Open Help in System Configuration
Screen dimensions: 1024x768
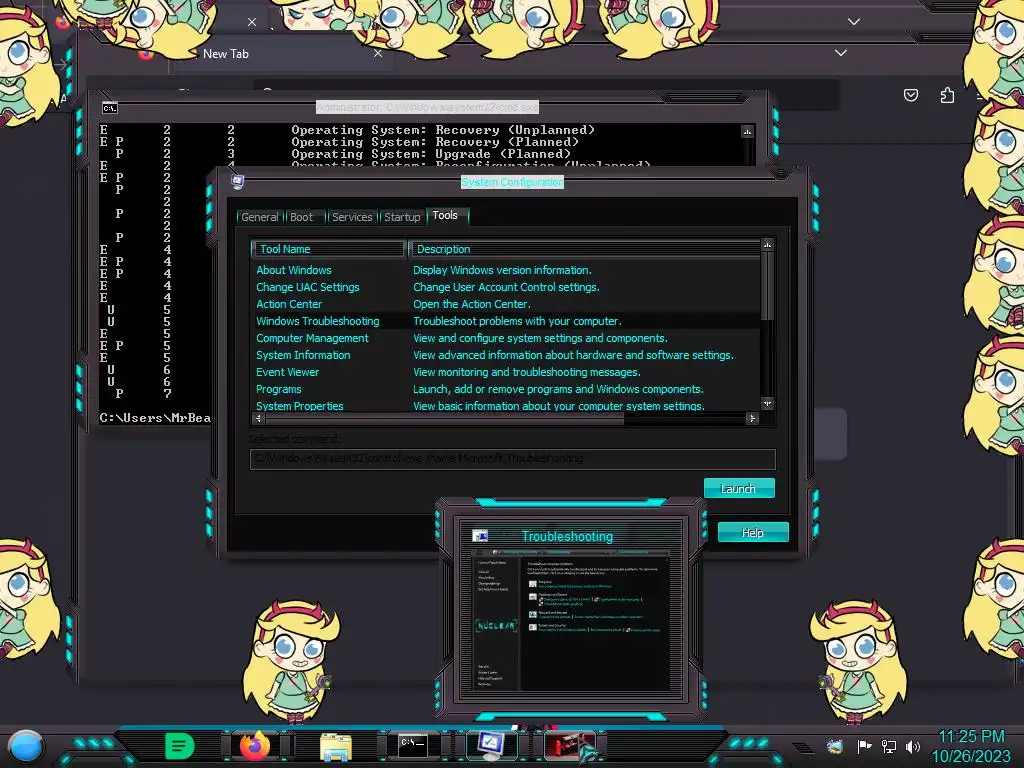click(753, 532)
